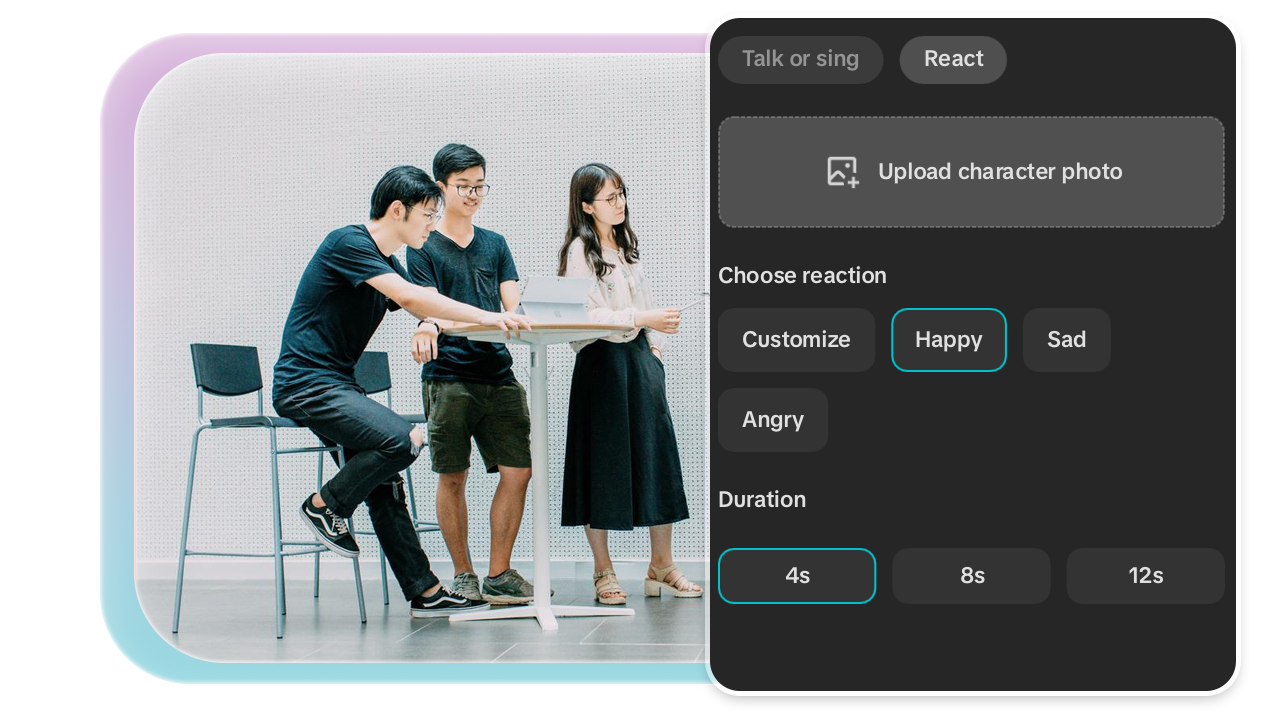The height and width of the screenshot is (720, 1280).
Task: Click the "Upload character photo" text label
Action: (x=1000, y=171)
